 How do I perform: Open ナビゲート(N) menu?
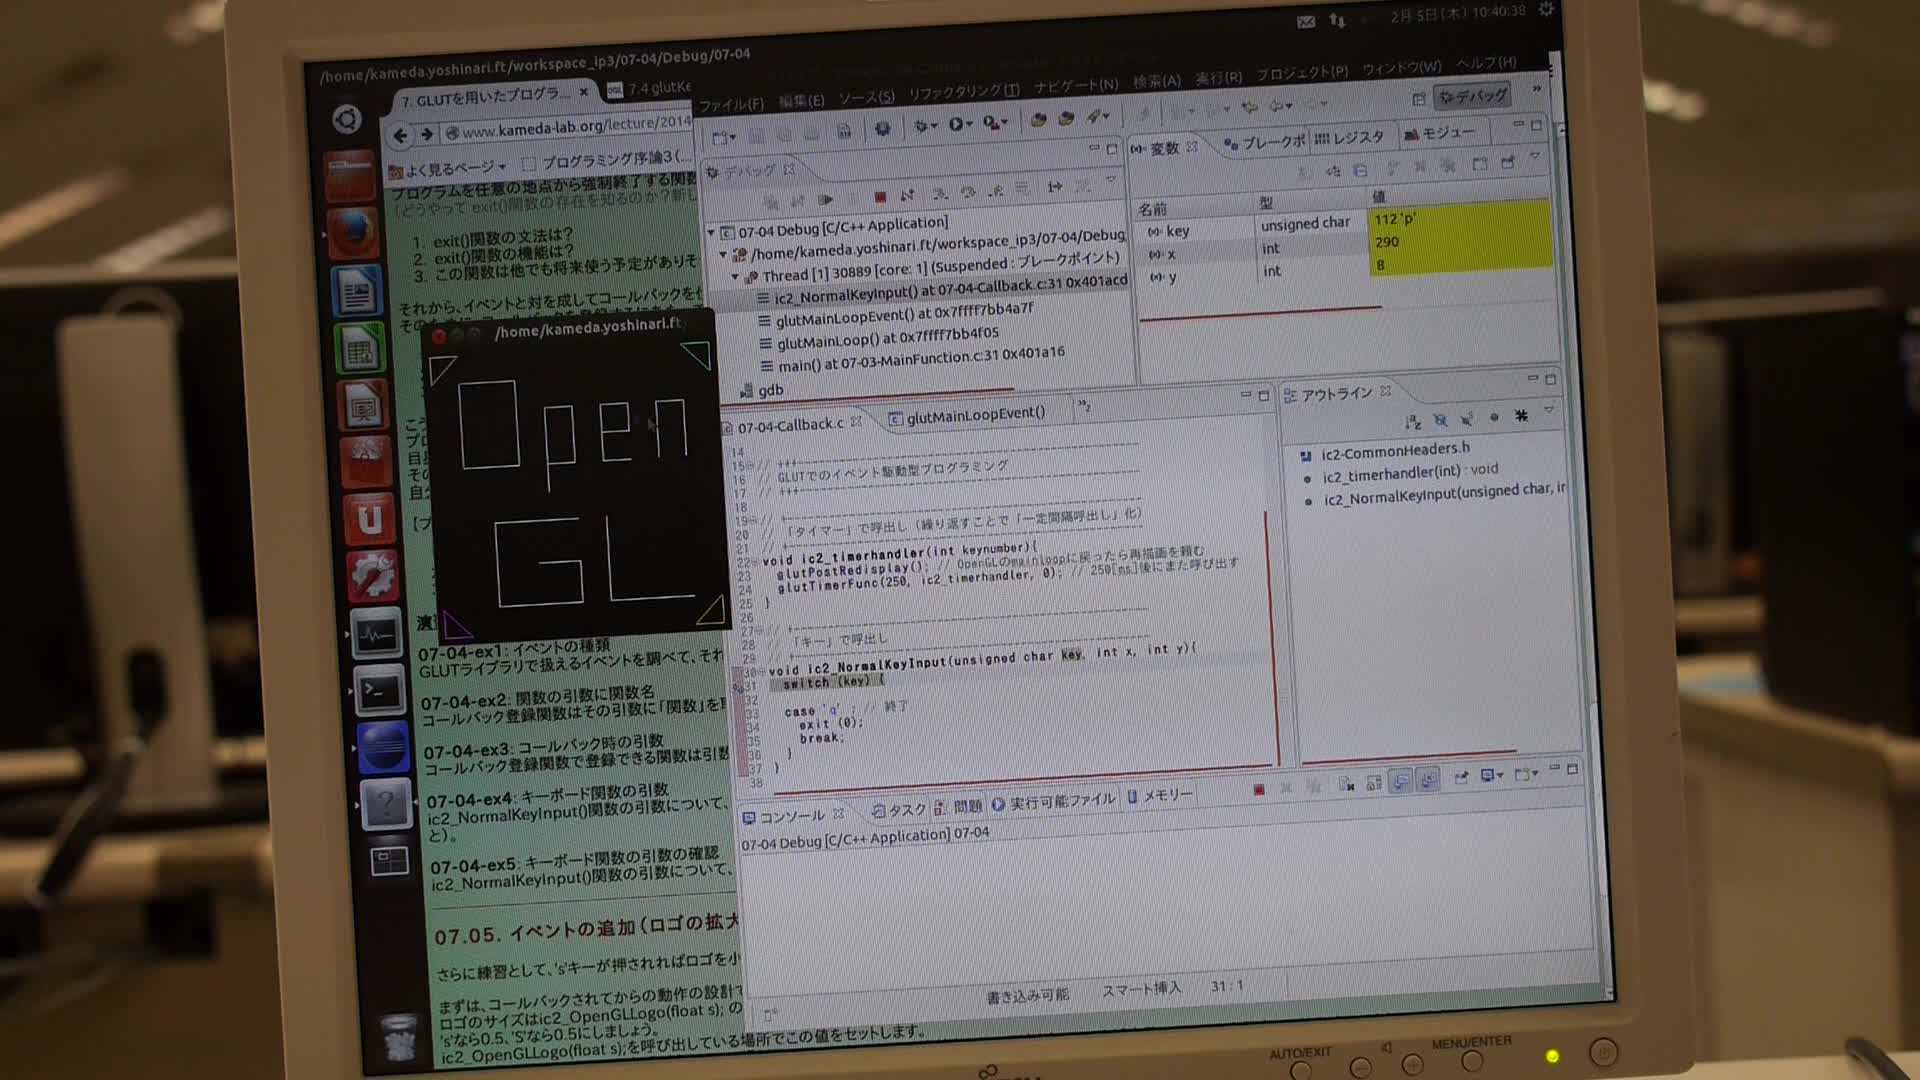click(1076, 85)
